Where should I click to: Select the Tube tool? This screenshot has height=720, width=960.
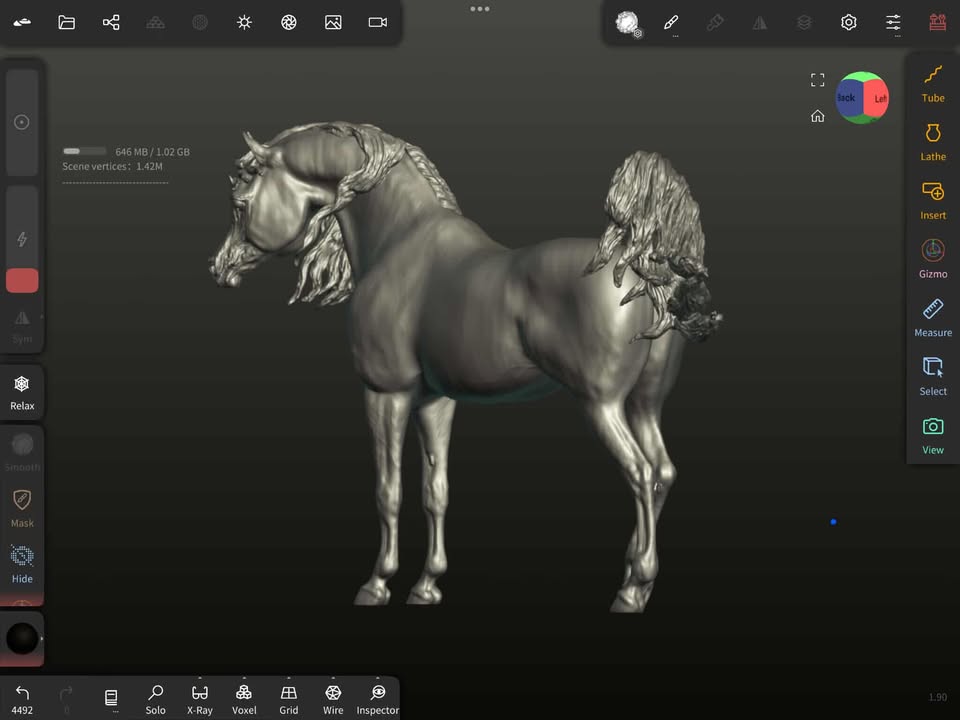coord(932,83)
